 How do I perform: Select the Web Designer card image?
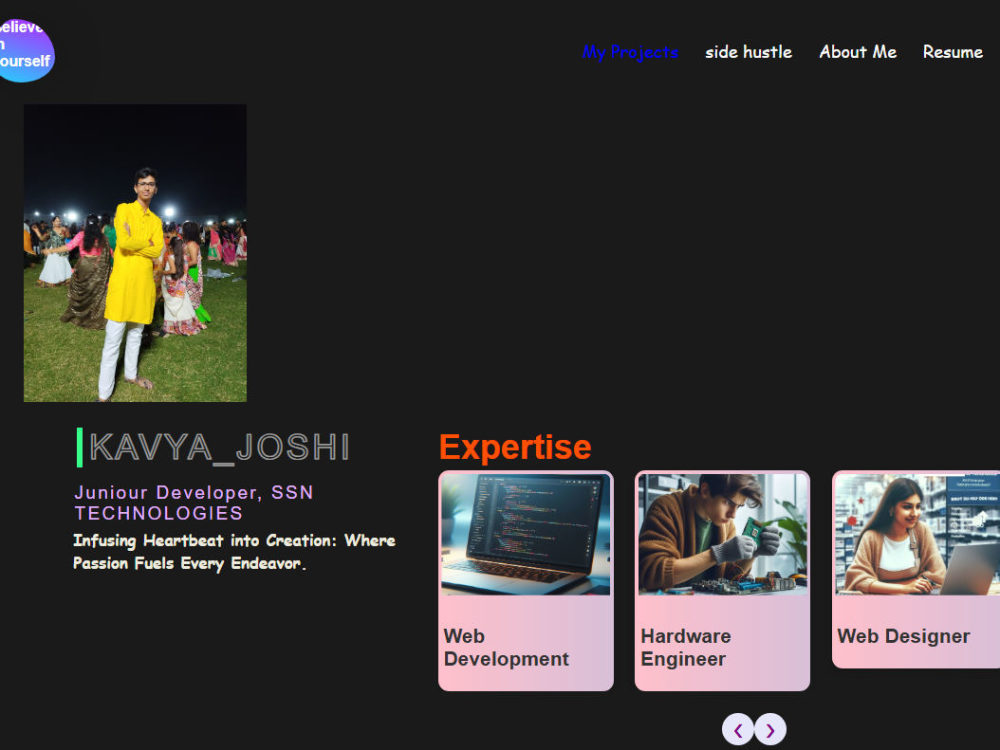coord(917,534)
